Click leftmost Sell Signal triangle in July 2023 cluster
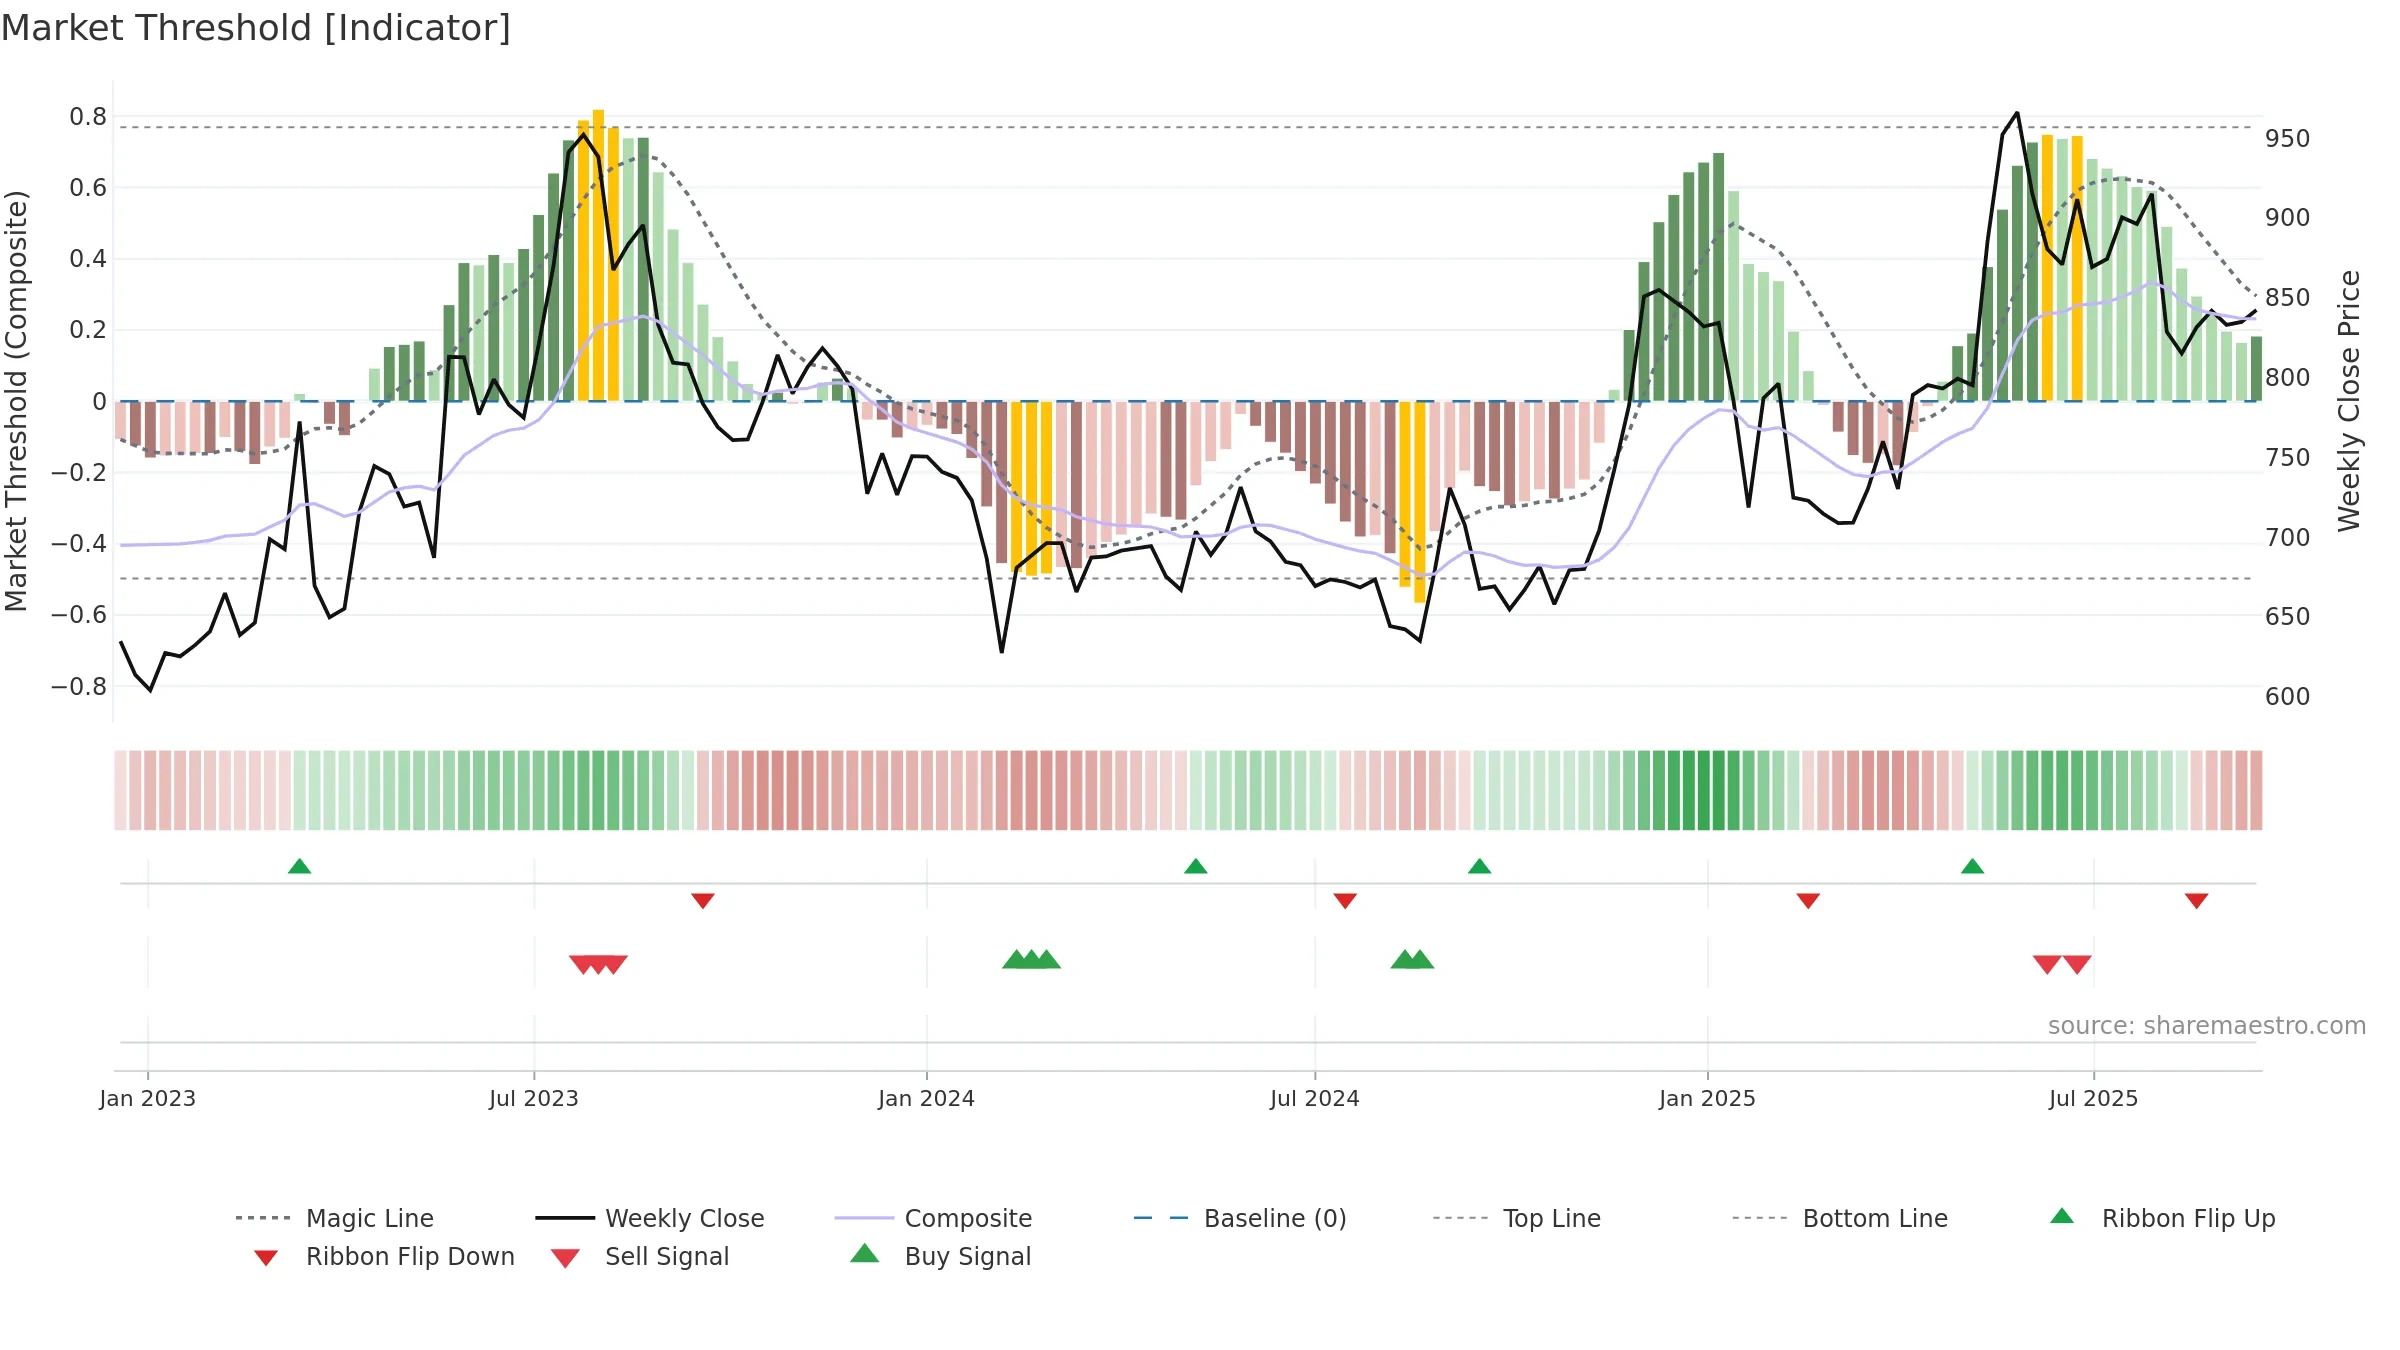This screenshot has width=2400, height=1350. [x=581, y=964]
